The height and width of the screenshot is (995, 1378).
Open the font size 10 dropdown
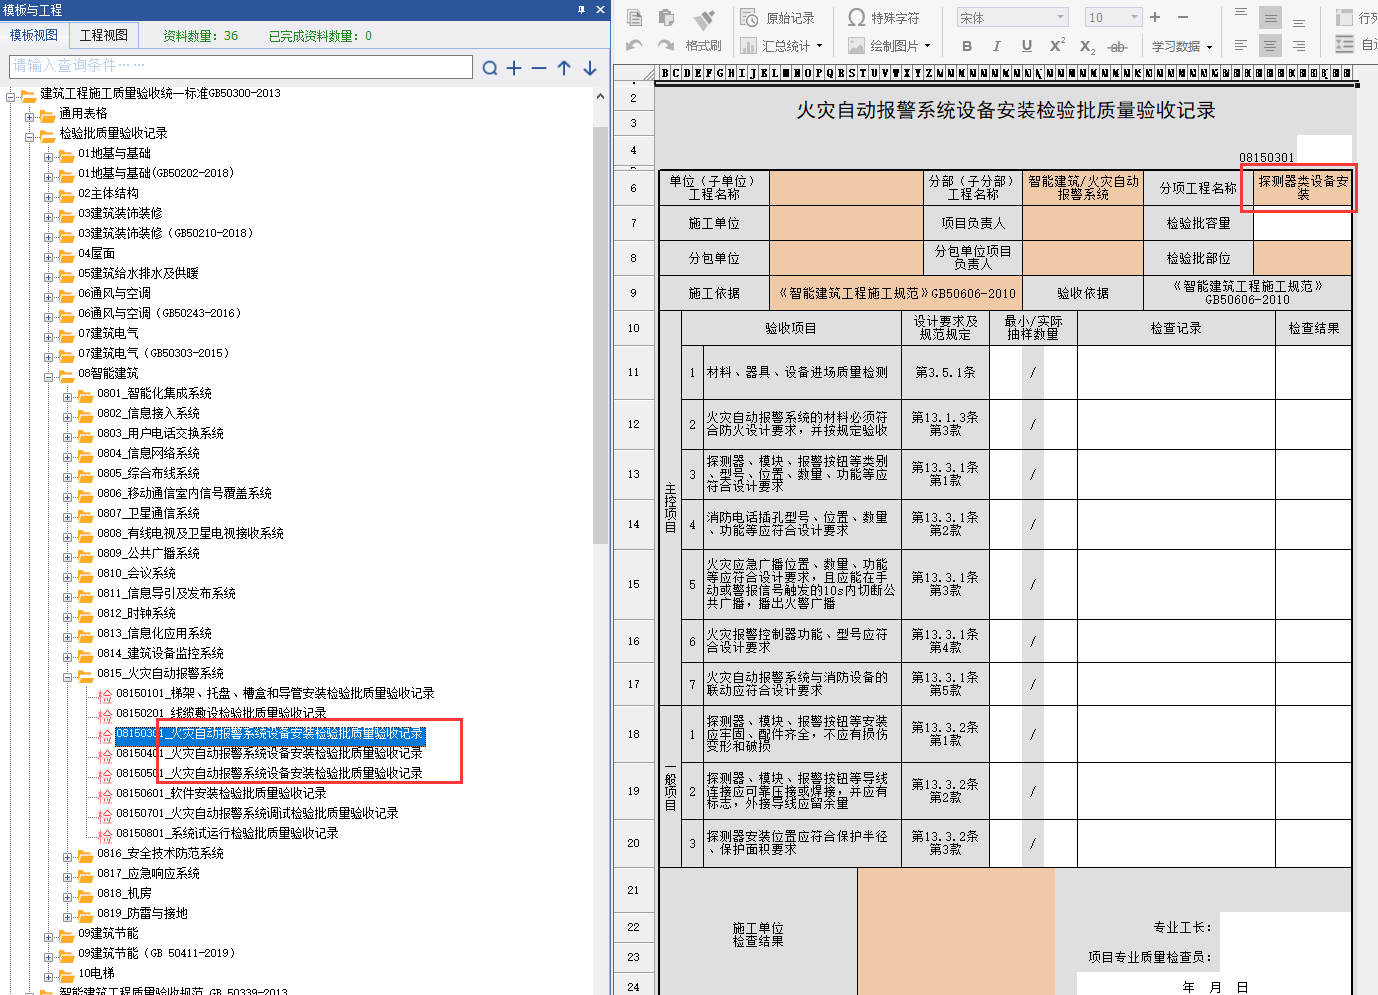(1134, 17)
